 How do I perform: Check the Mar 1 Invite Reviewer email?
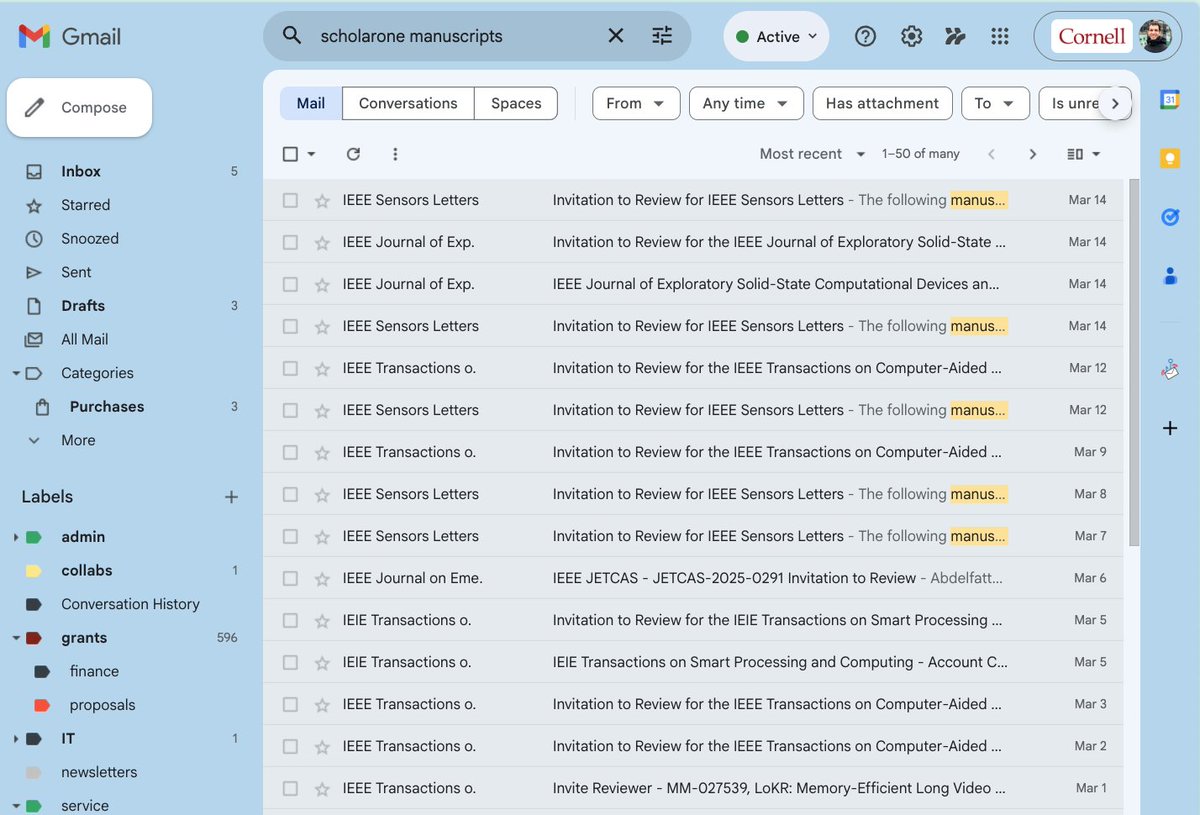pos(290,788)
